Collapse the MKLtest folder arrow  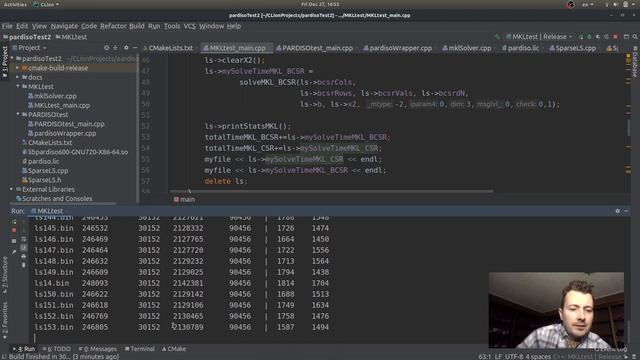click(18, 87)
